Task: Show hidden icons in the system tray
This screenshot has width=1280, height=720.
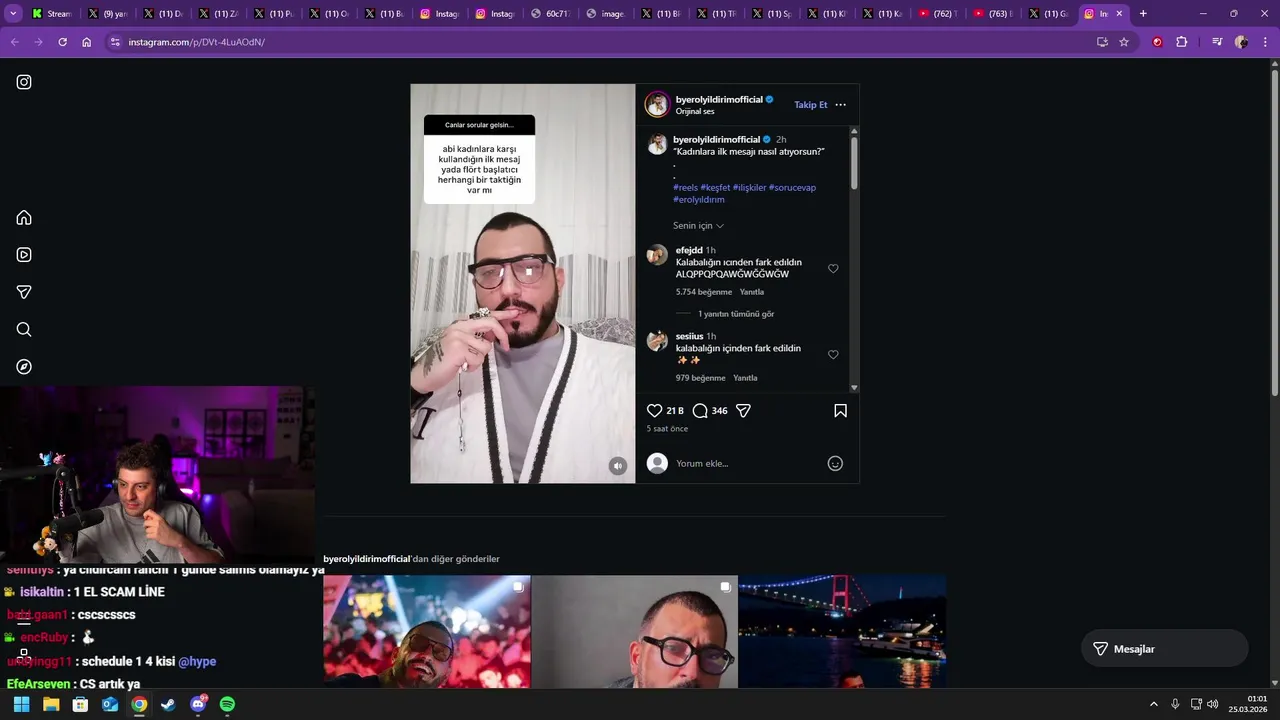Action: pyautogui.click(x=1153, y=704)
